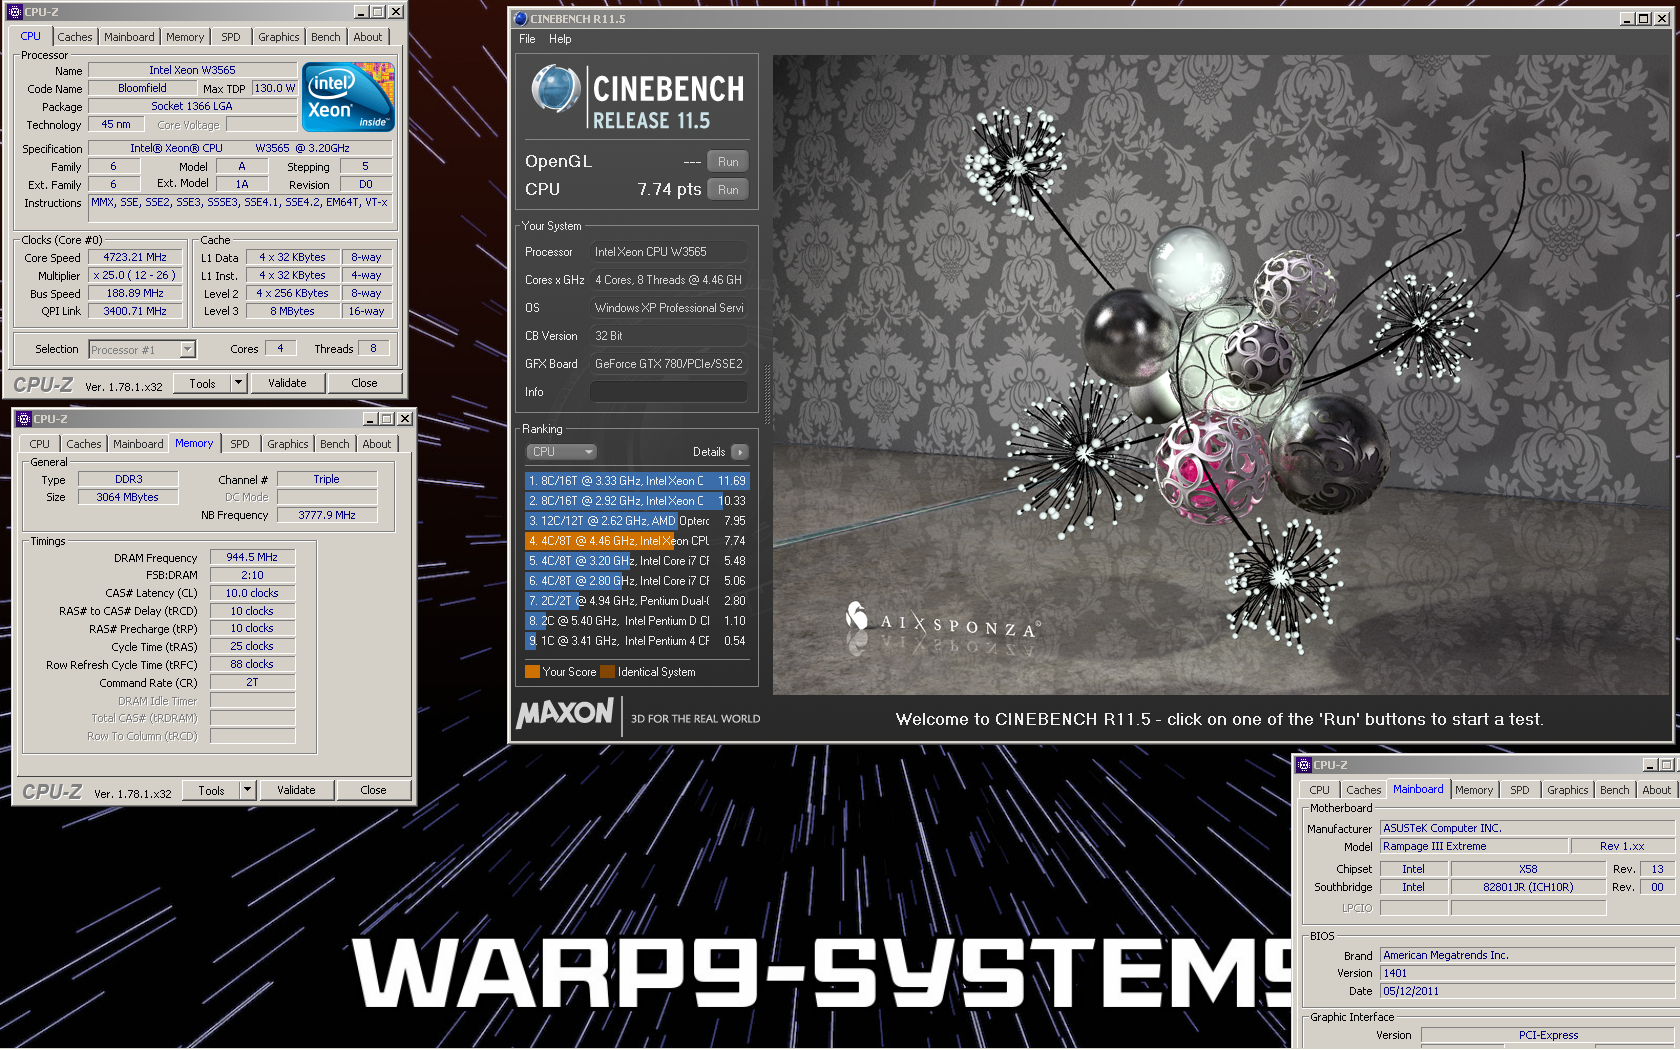Click Tools button in top CPU-Z window
Screen dimensions: 1680x1050
coord(202,383)
